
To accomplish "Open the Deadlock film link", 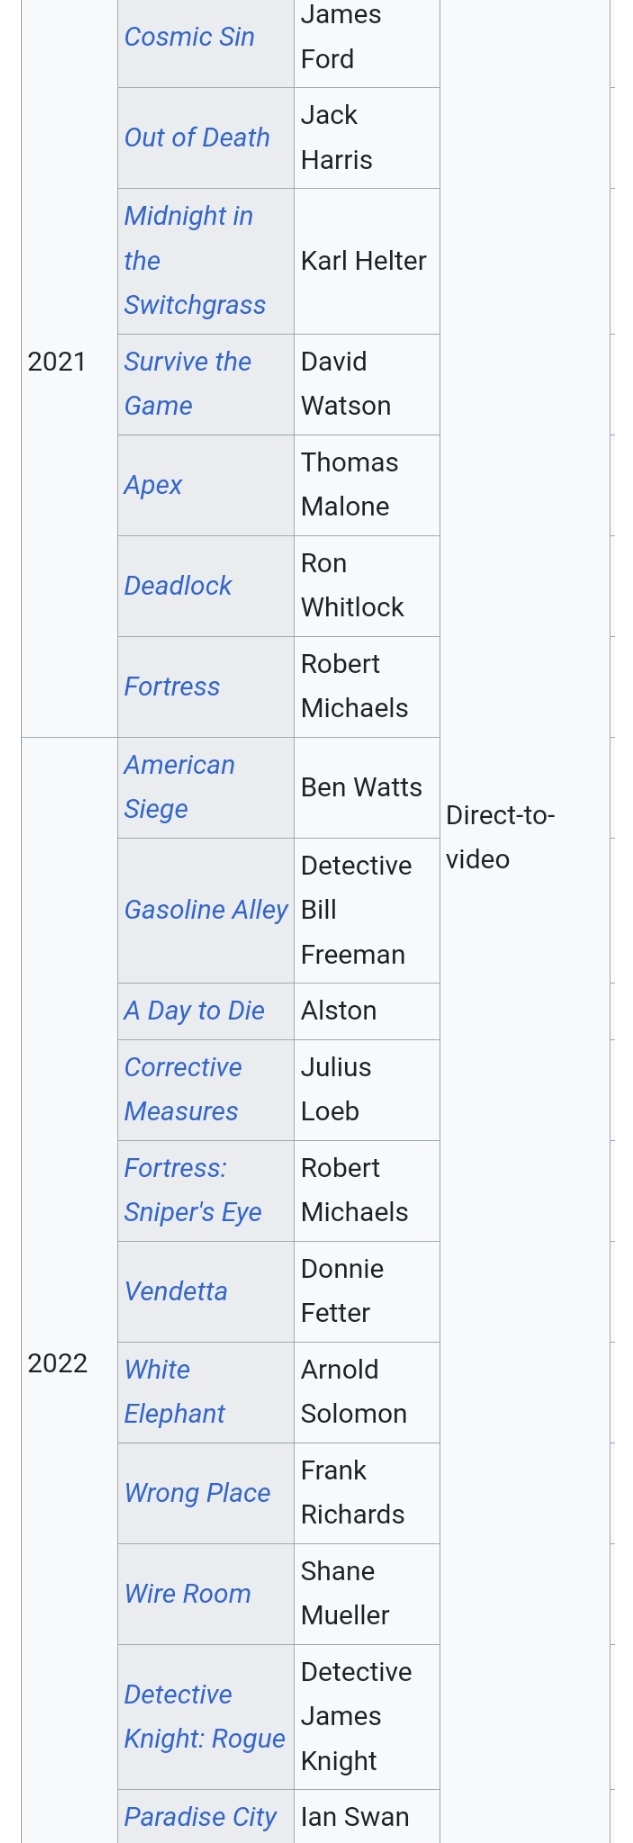I will click(178, 586).
